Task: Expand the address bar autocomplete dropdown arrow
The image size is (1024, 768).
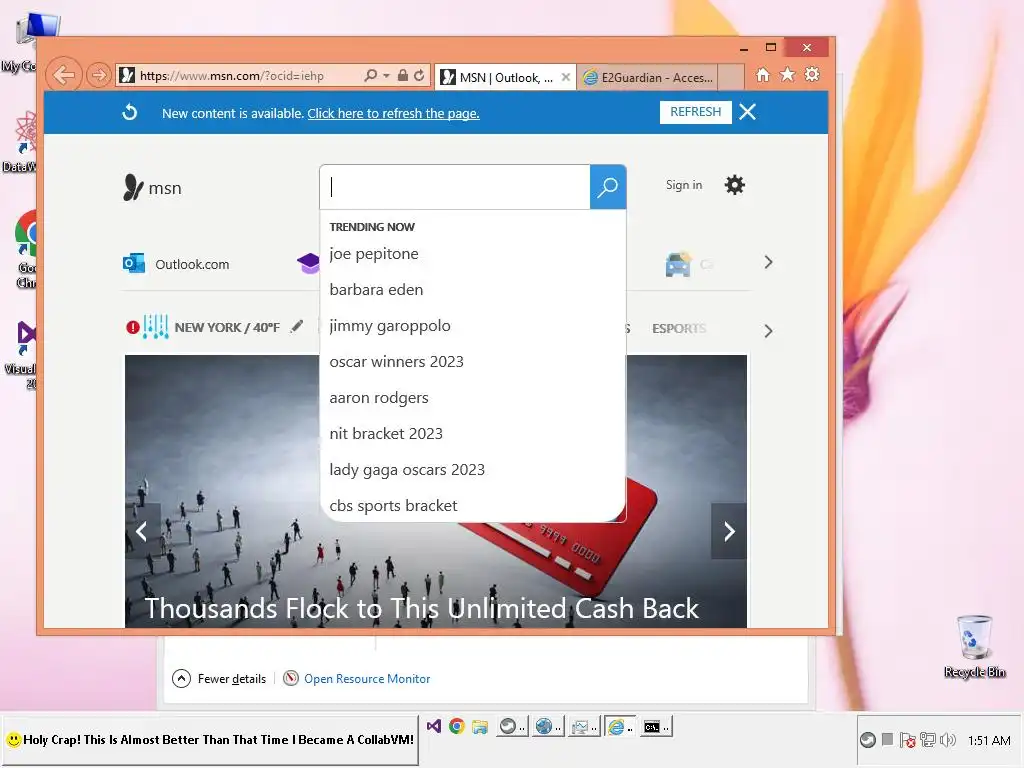Action: pyautogui.click(x=387, y=76)
